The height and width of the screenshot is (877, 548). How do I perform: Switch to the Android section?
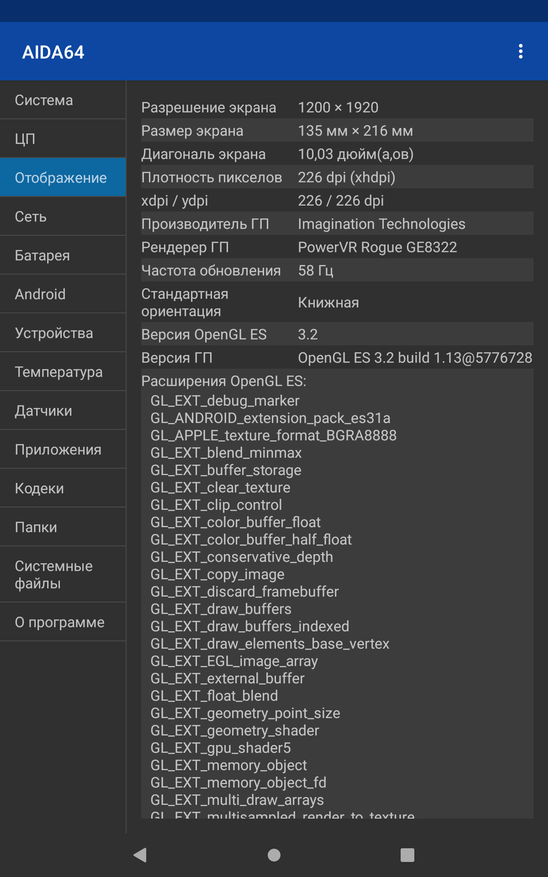pos(63,294)
